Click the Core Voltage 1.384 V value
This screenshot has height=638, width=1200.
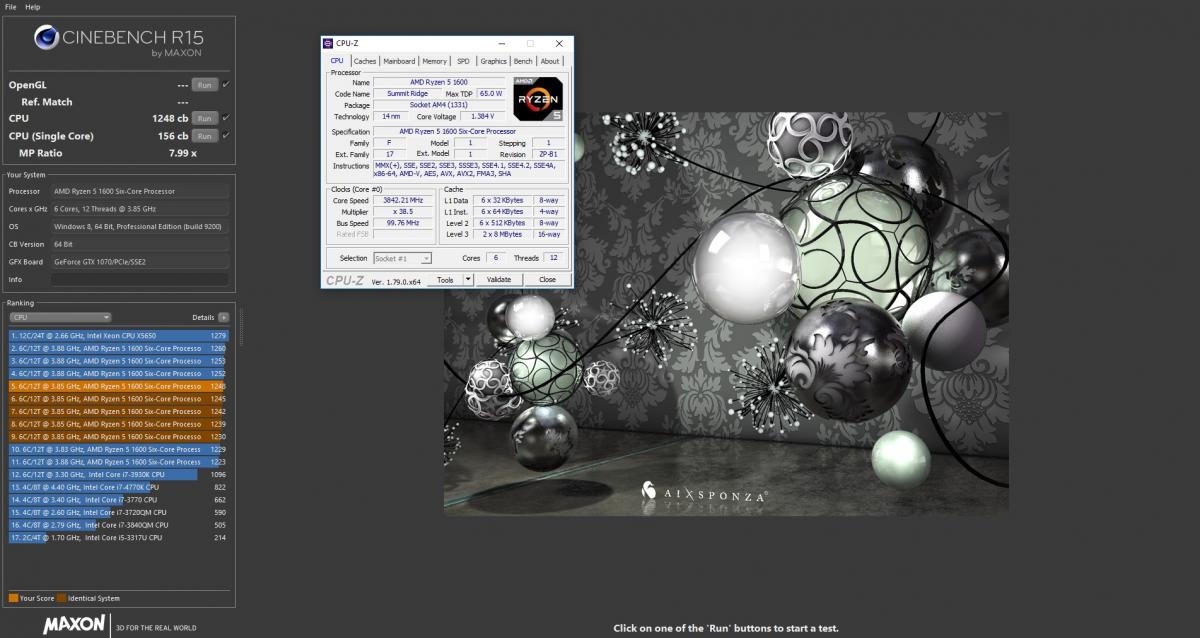tap(484, 117)
